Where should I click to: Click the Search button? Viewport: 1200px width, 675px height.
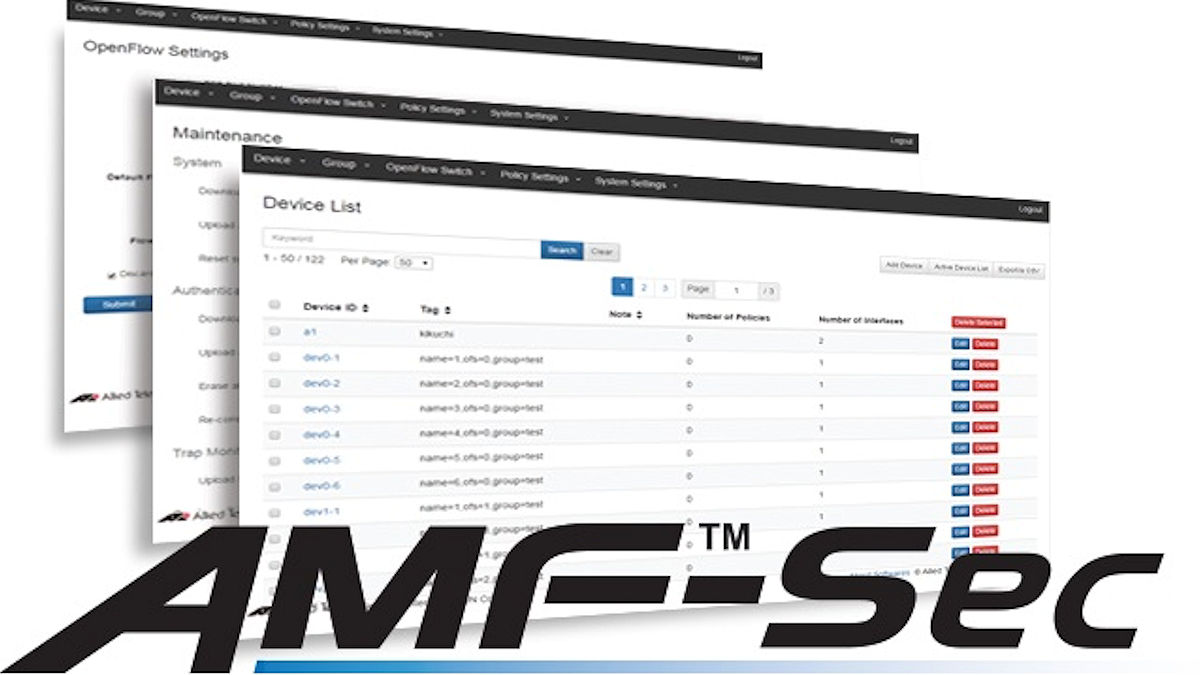(562, 251)
